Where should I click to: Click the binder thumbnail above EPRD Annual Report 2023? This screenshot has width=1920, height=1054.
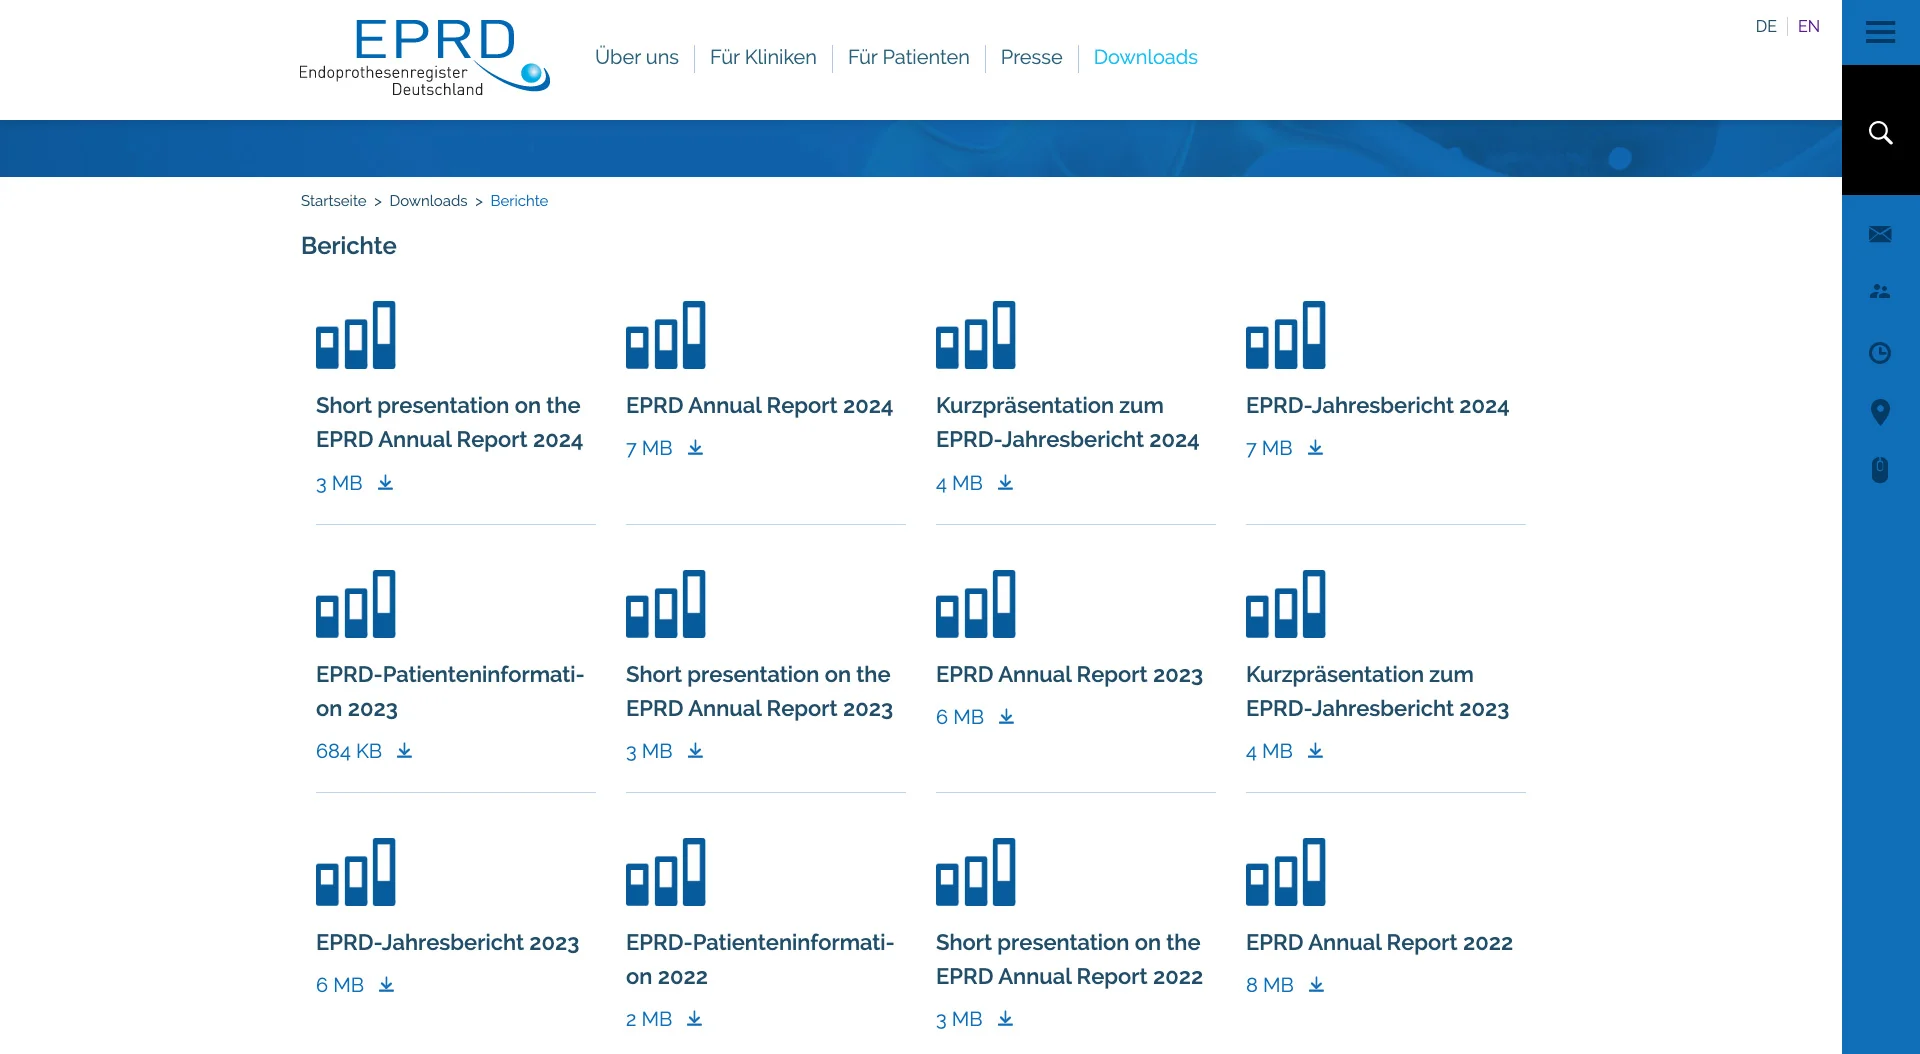click(x=975, y=604)
